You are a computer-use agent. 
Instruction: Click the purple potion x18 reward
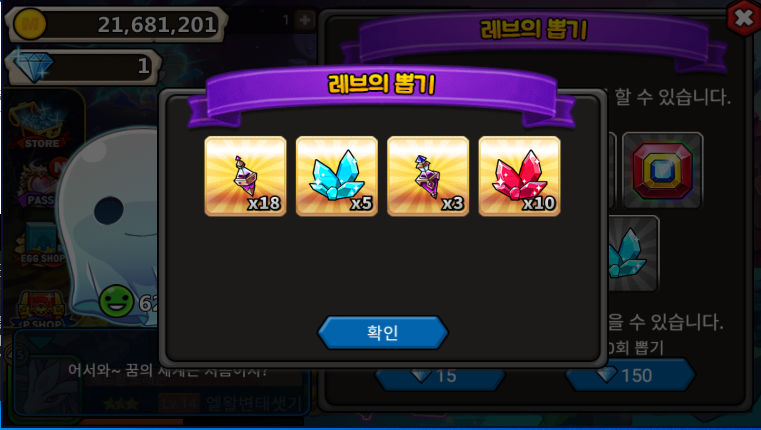coord(245,176)
